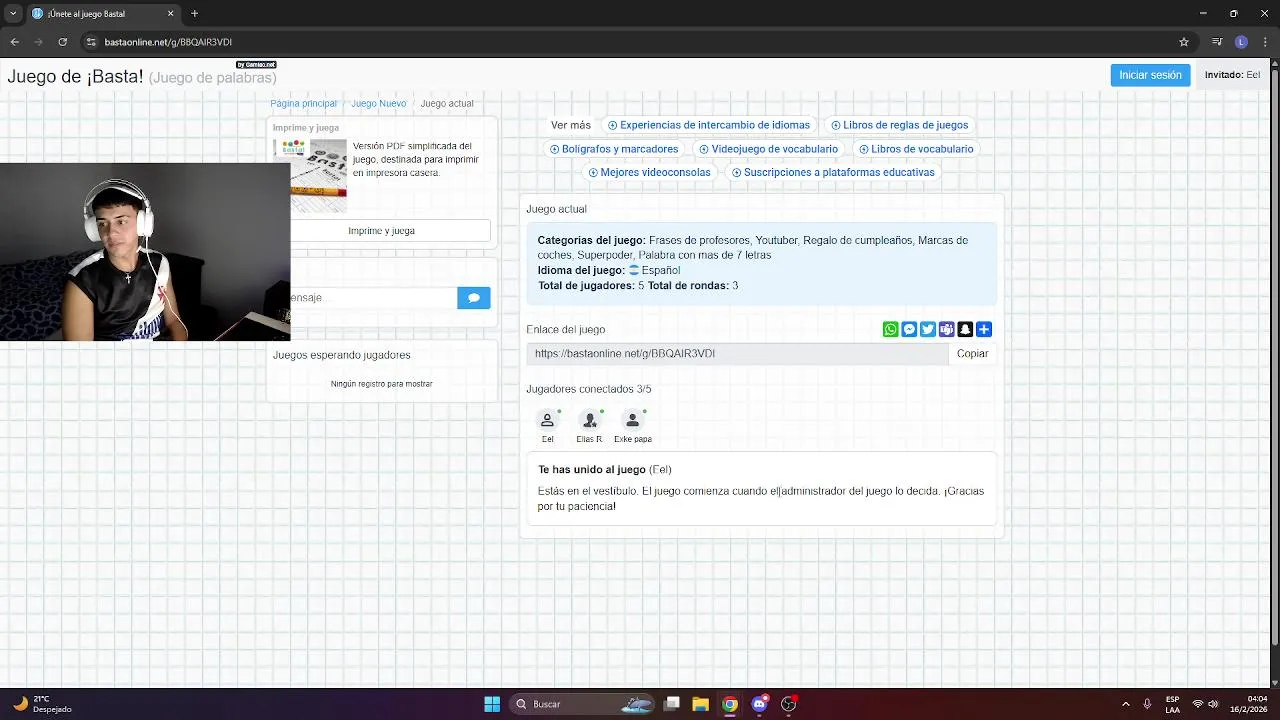Open File Explorer from taskbar
The width and height of the screenshot is (1280, 720).
(x=700, y=704)
